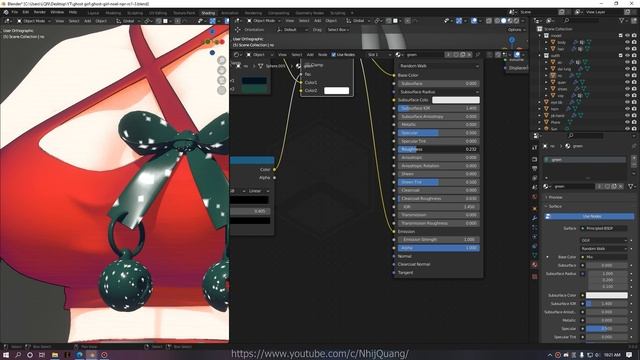Switch to the Animation workspace tab
Screen dimensions: 640x360
pos(230,13)
